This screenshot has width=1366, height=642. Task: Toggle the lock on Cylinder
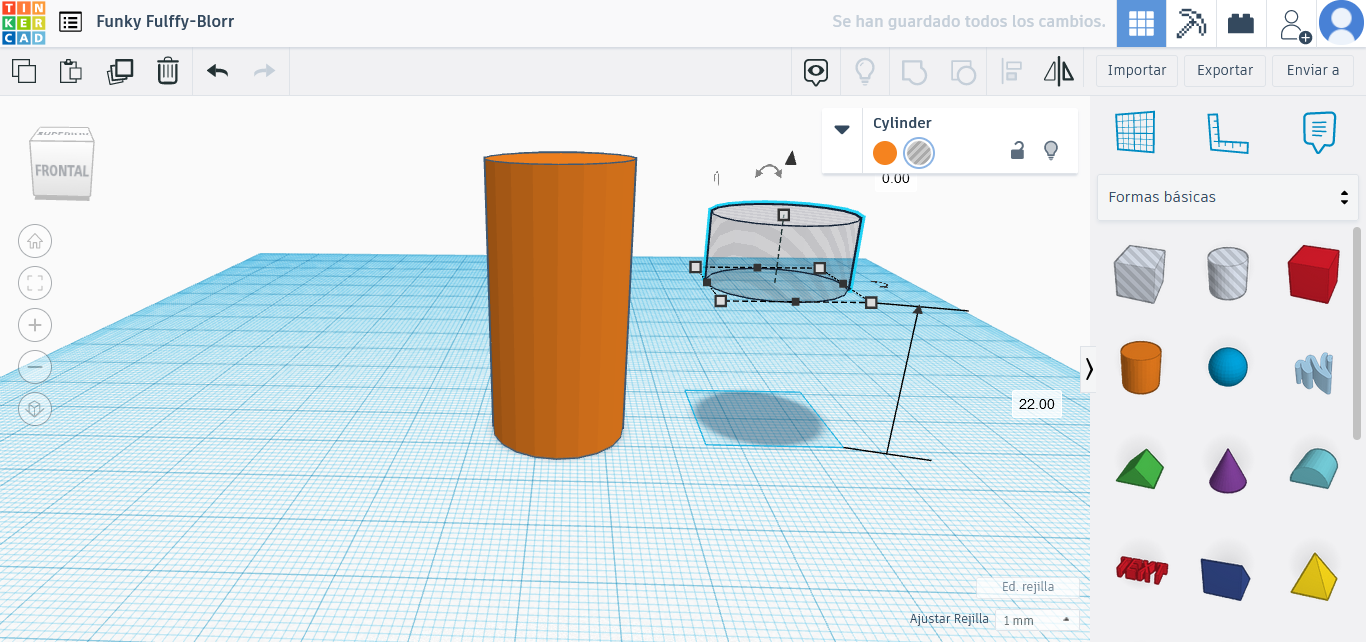(1017, 150)
